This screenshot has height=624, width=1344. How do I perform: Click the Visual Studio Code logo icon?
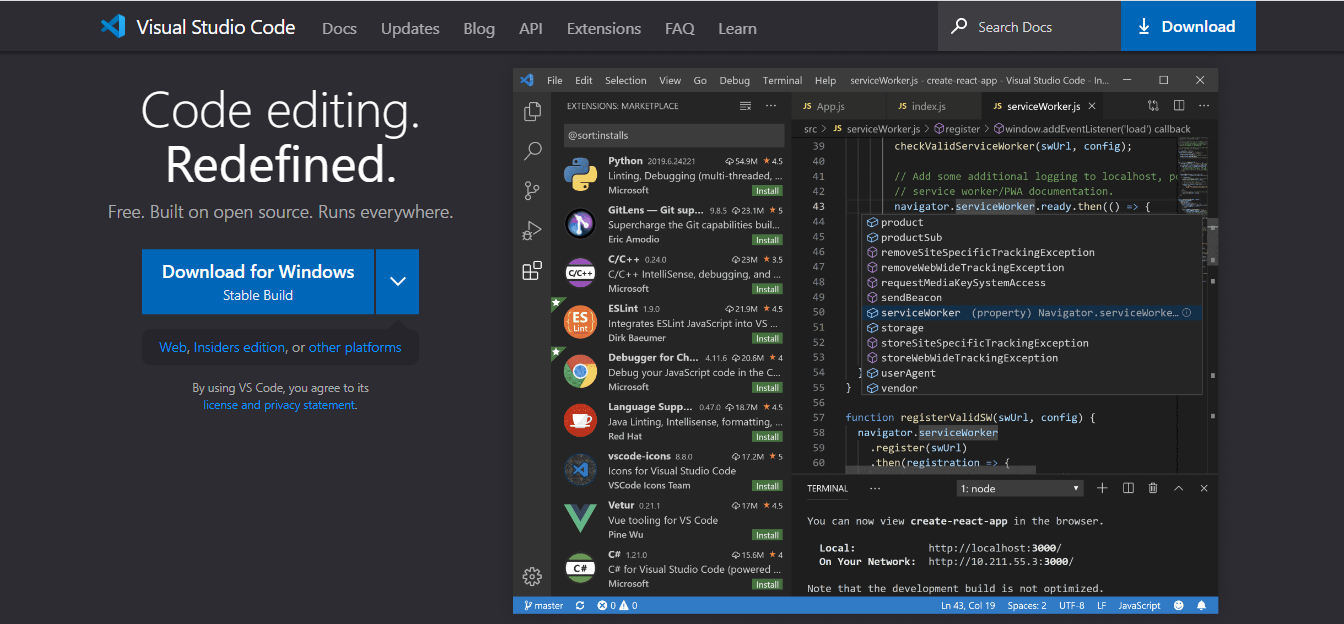113,26
